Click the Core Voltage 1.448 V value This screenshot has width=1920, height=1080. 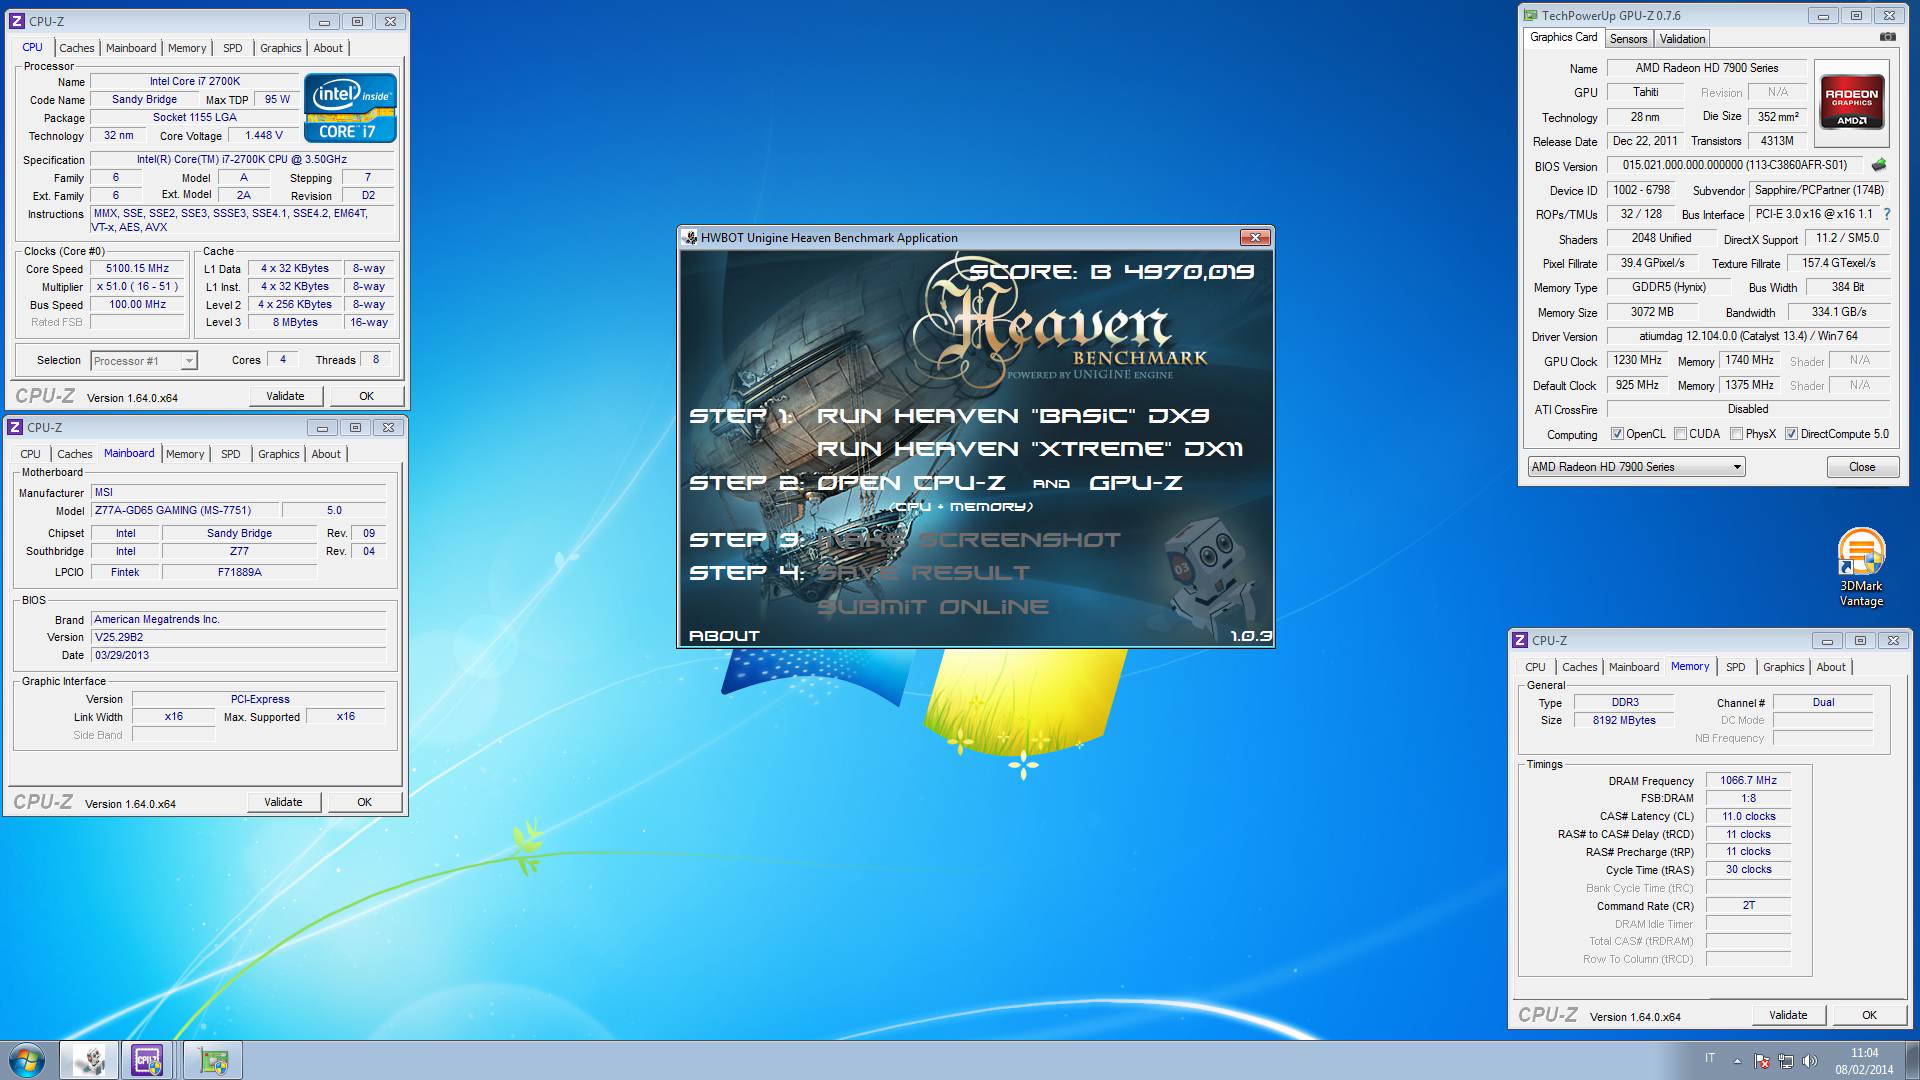click(x=265, y=135)
